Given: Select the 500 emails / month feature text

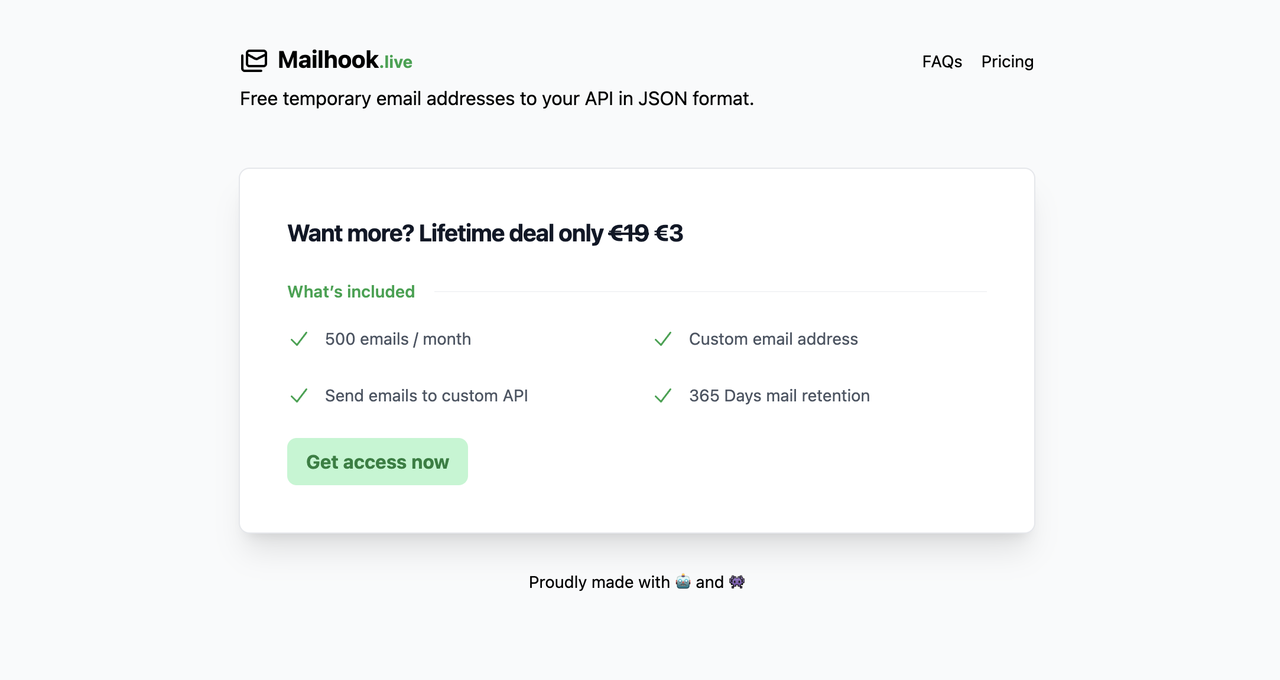Looking at the screenshot, I should point(397,339).
